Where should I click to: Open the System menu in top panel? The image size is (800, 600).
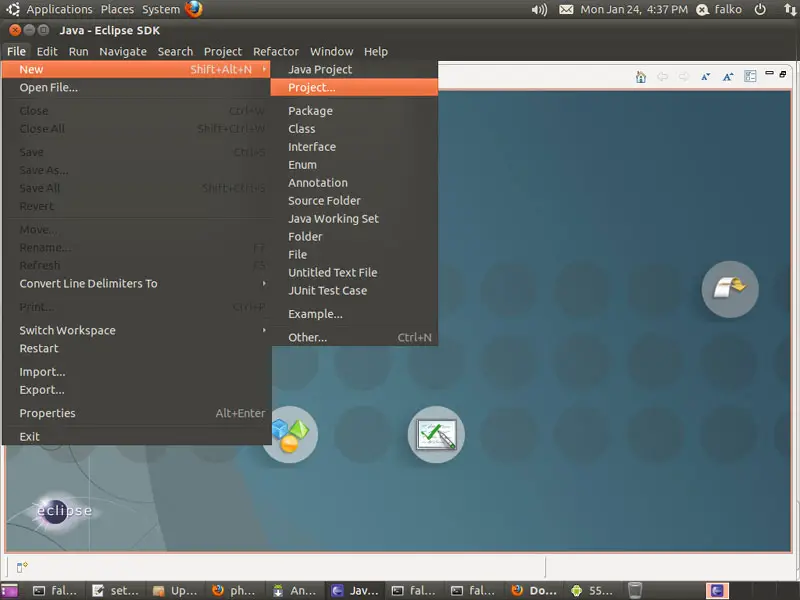tap(161, 10)
